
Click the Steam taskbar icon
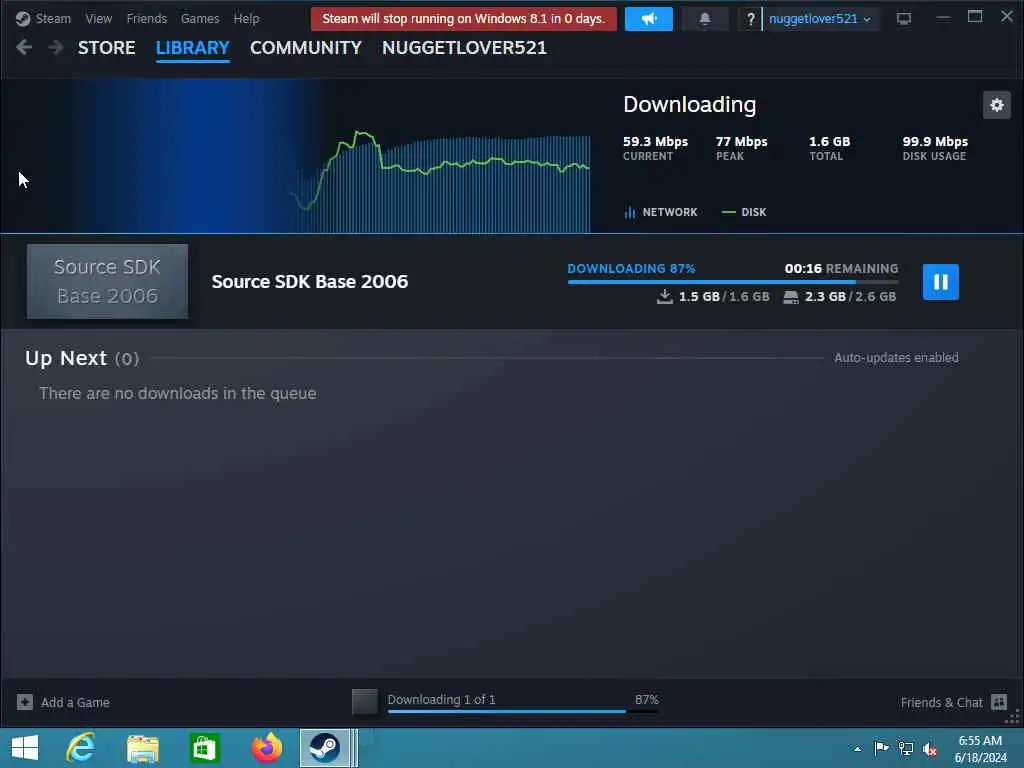tap(325, 748)
